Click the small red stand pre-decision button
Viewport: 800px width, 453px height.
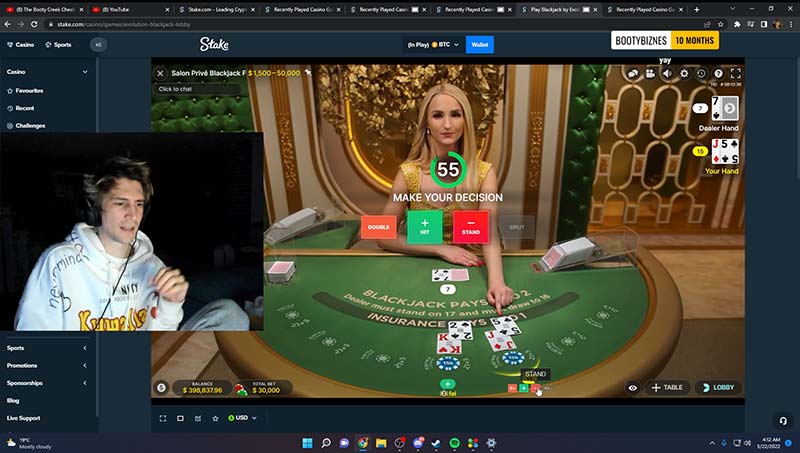(x=535, y=389)
